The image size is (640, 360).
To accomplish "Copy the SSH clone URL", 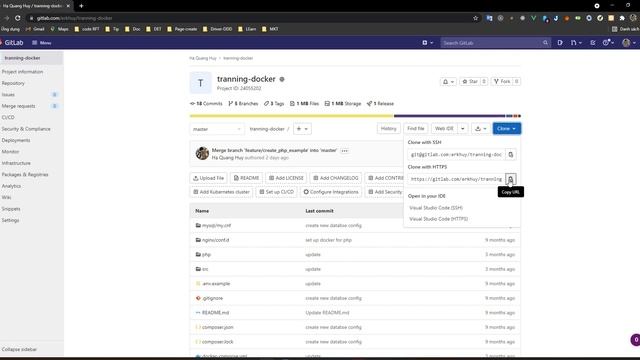I will click(x=511, y=154).
